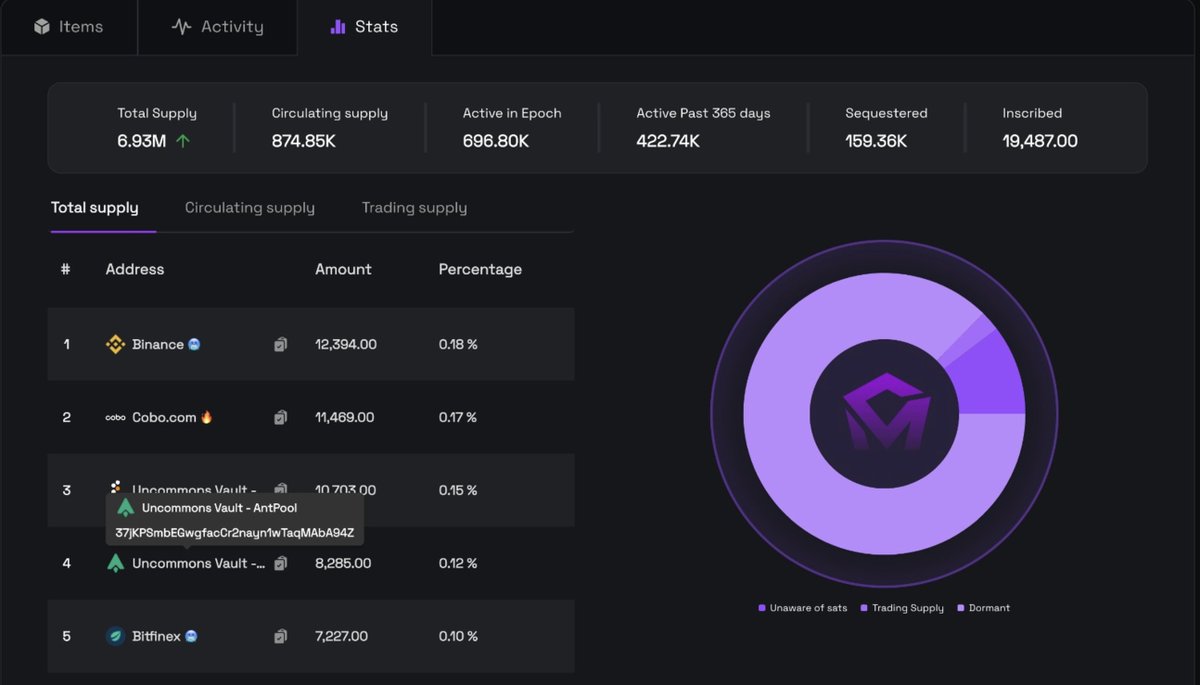Copy the Bitfinex wallet address
1200x685 pixels.
[280, 635]
